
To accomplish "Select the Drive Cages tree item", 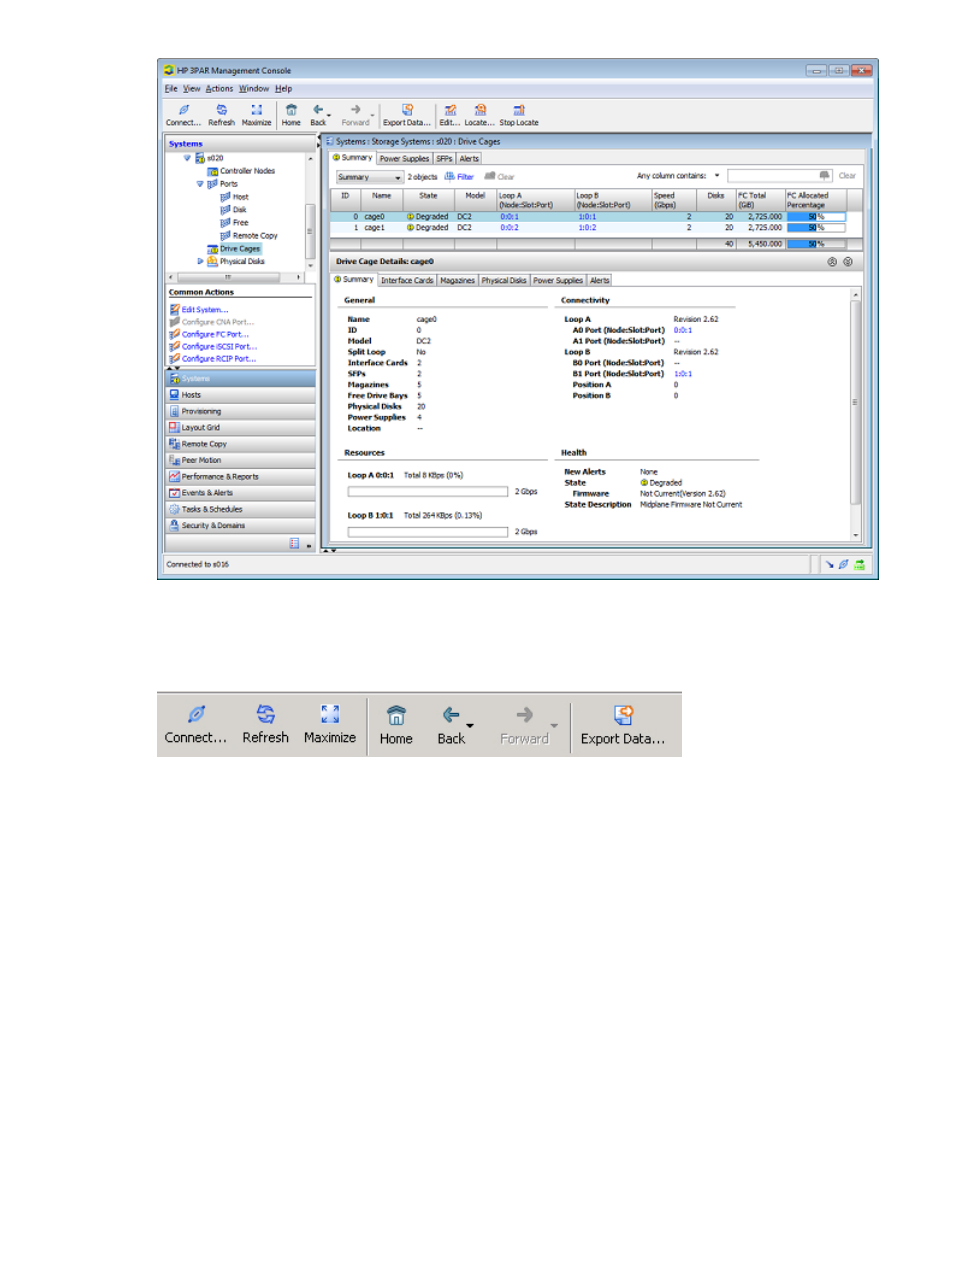I will 240,248.
